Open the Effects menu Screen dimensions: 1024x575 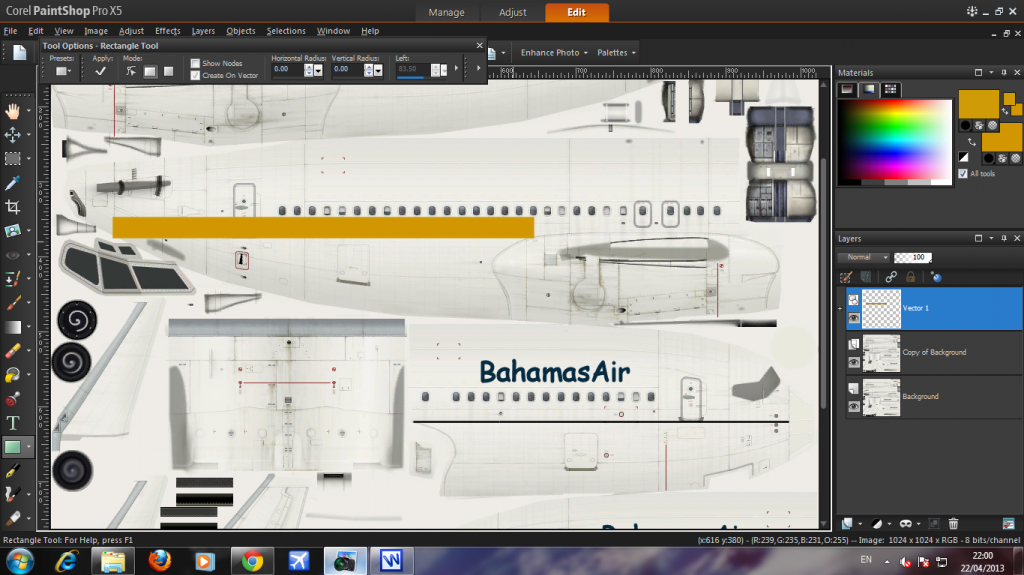167,31
